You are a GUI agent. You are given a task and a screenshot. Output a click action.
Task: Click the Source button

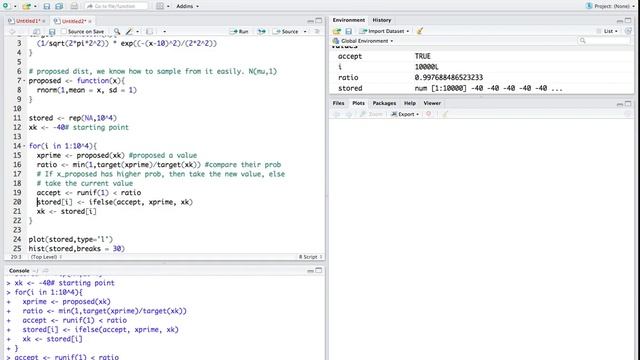point(286,31)
